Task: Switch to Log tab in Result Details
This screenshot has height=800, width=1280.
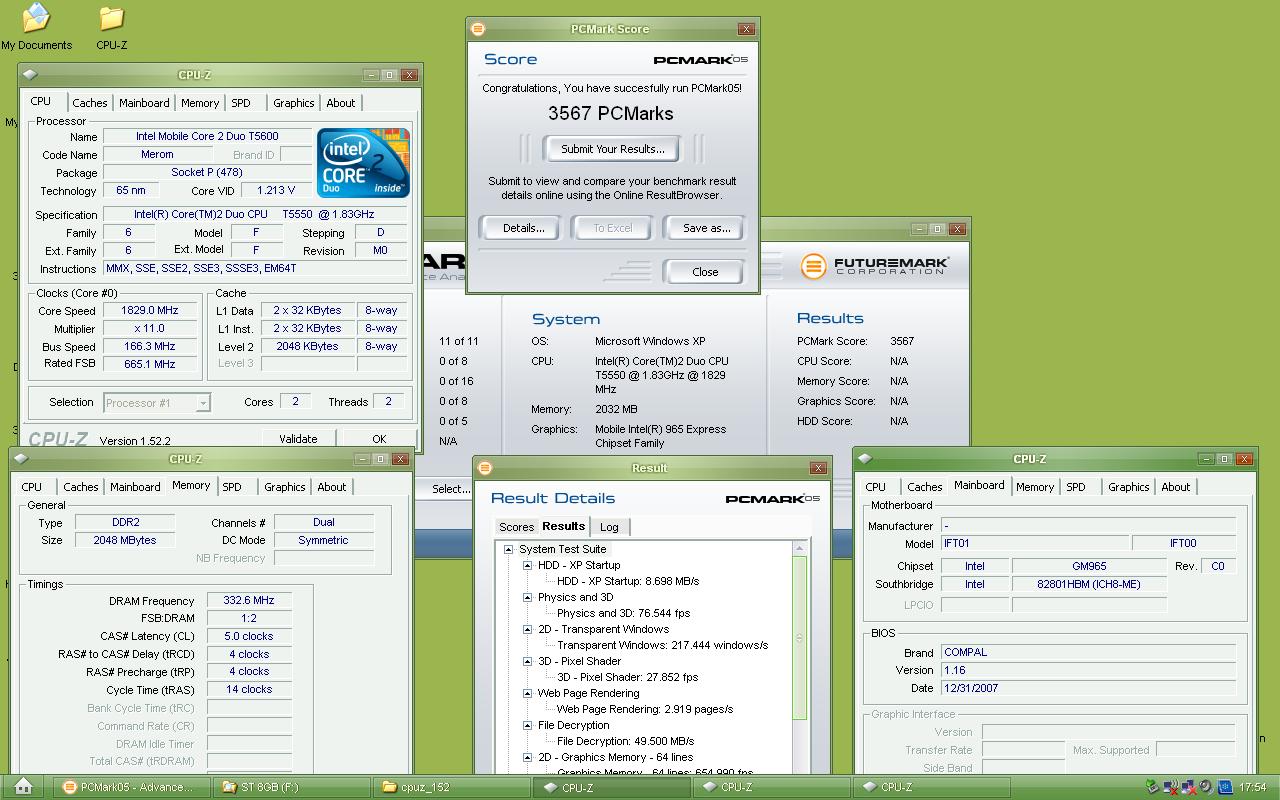Action: coord(609,527)
